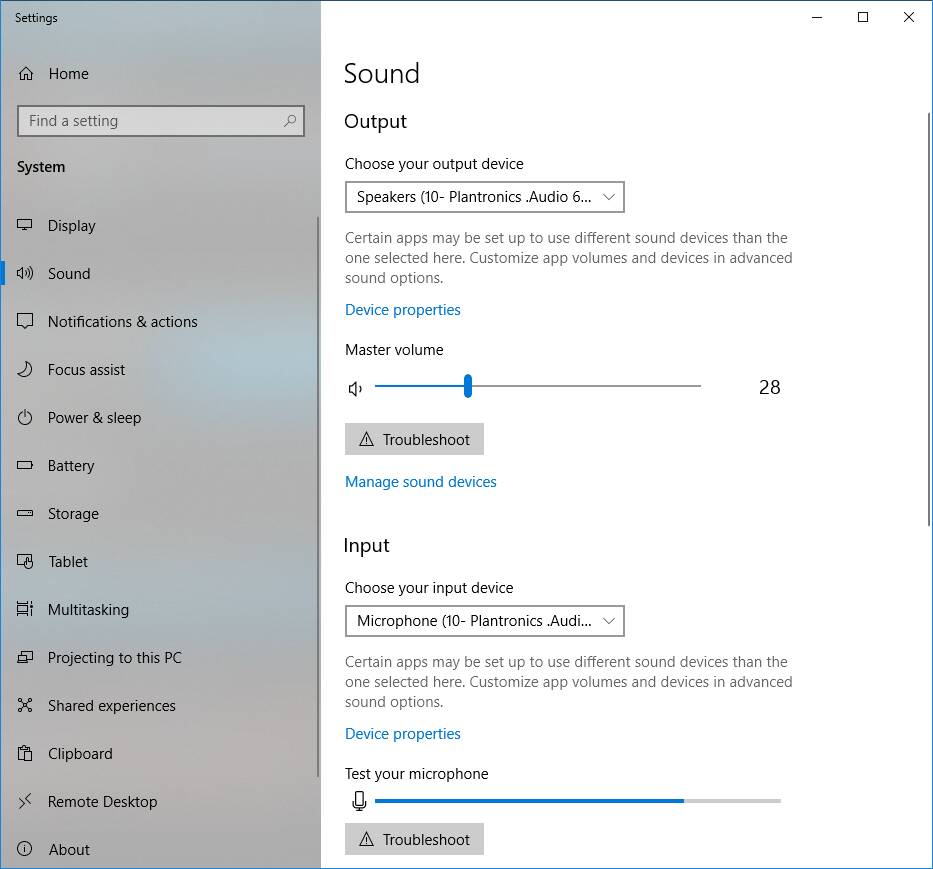This screenshot has width=933, height=869.
Task: Open the input device Microphone dropdown
Action: click(x=484, y=621)
